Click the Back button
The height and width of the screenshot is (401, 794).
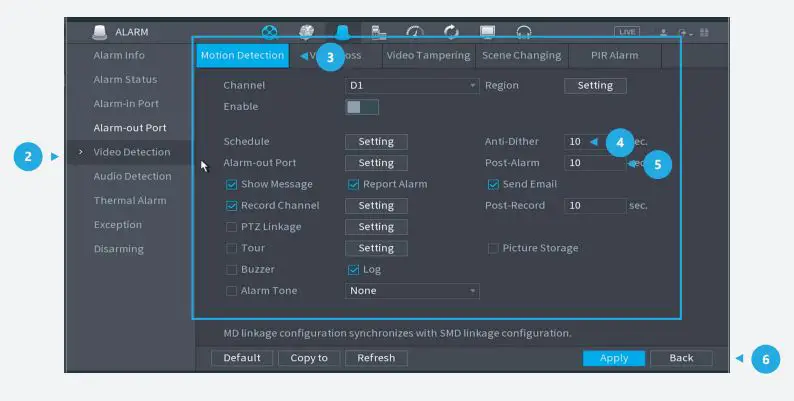click(681, 358)
